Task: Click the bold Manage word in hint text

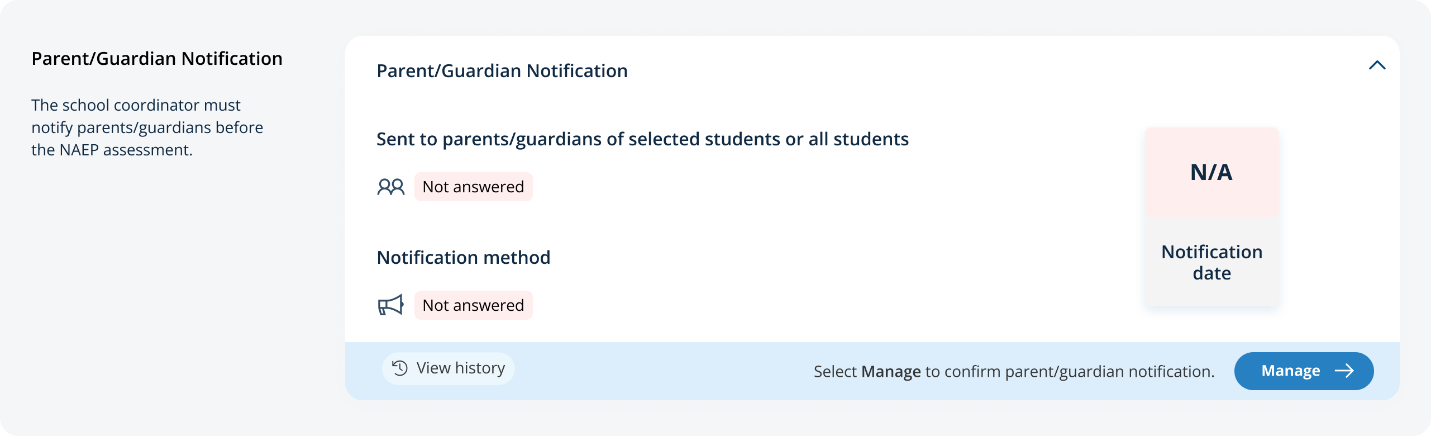Action: tap(890, 372)
